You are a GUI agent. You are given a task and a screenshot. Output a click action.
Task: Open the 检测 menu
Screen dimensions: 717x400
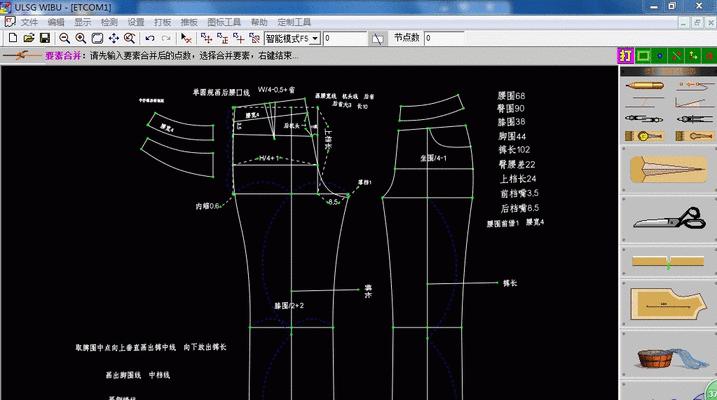109,22
